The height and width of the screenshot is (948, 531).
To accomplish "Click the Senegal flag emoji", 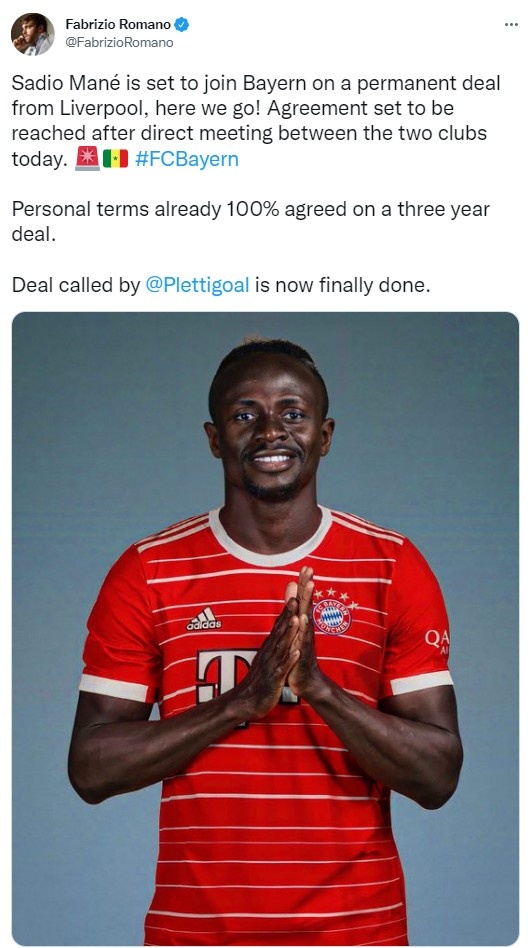I will tap(115, 159).
